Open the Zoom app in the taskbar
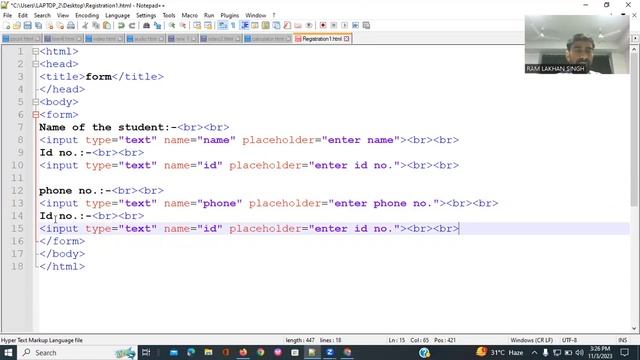Viewport: 640px width, 360px height. [x=330, y=353]
